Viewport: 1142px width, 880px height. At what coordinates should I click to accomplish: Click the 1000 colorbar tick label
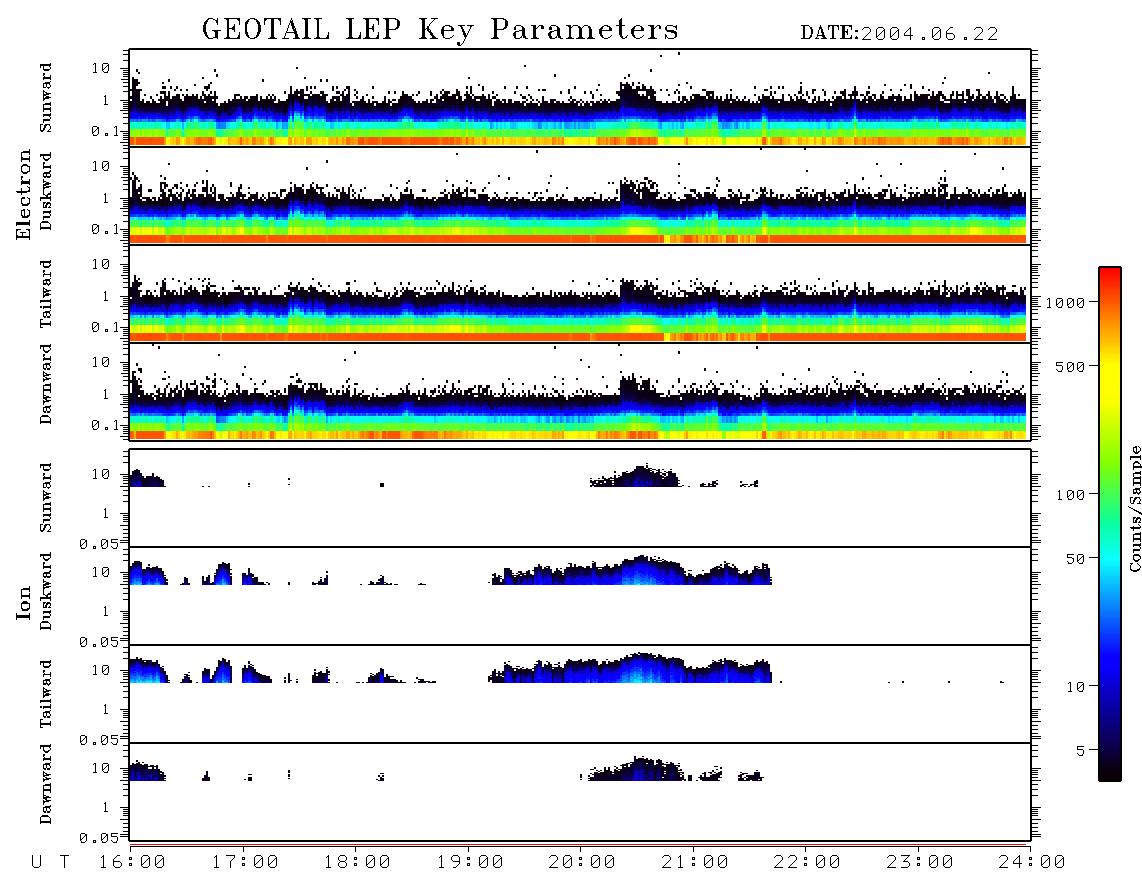(1066, 303)
